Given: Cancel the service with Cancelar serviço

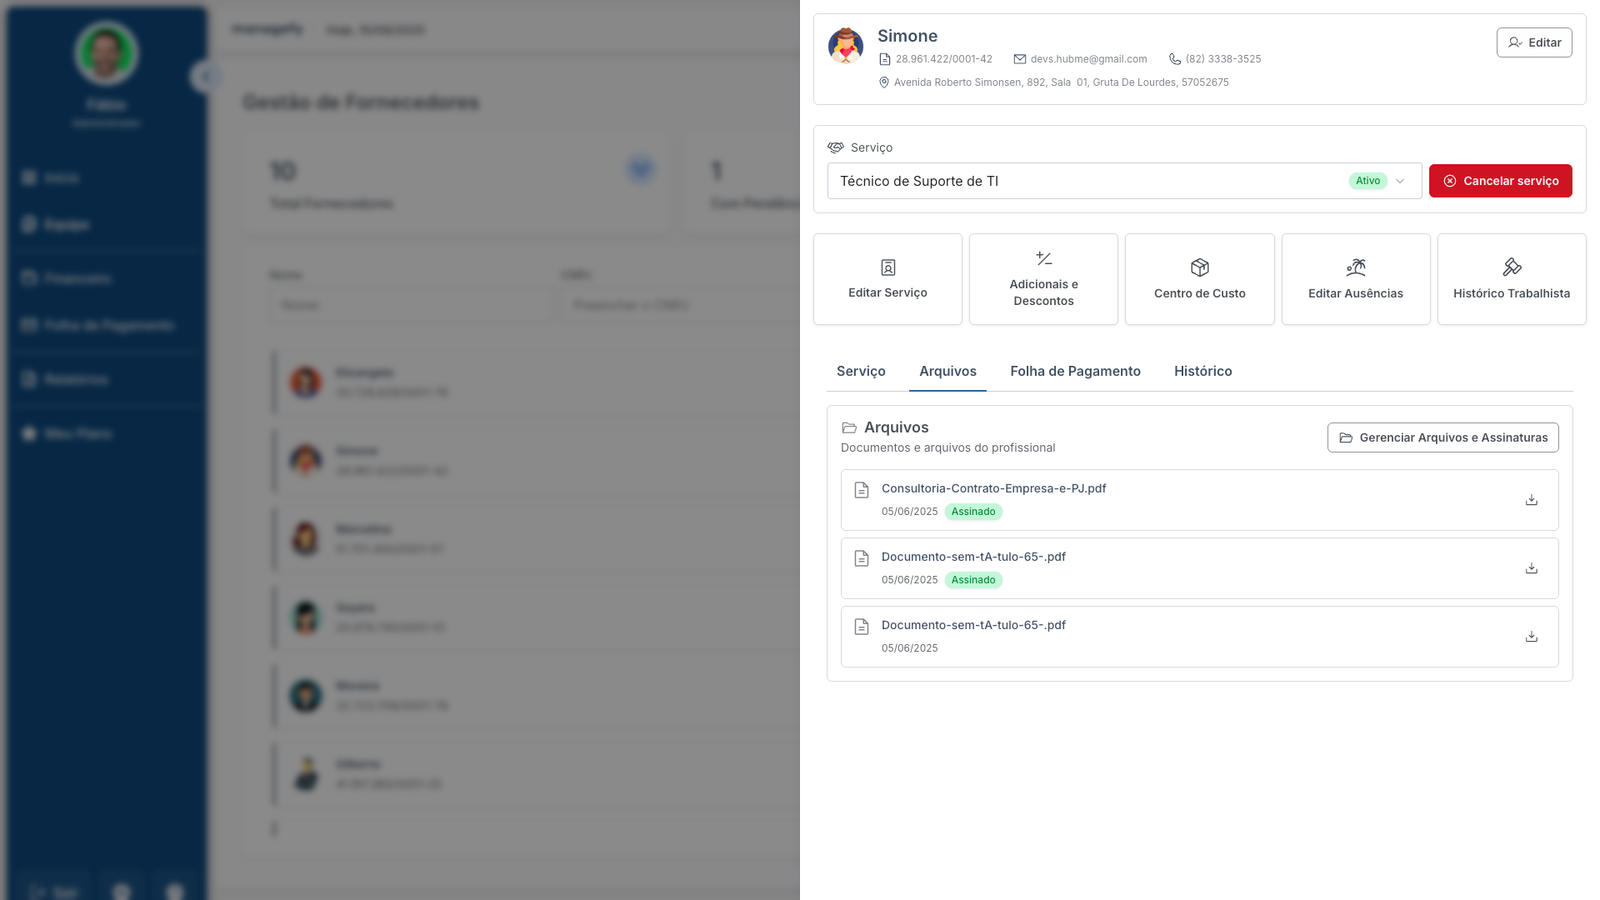Looking at the screenshot, I should point(1500,181).
